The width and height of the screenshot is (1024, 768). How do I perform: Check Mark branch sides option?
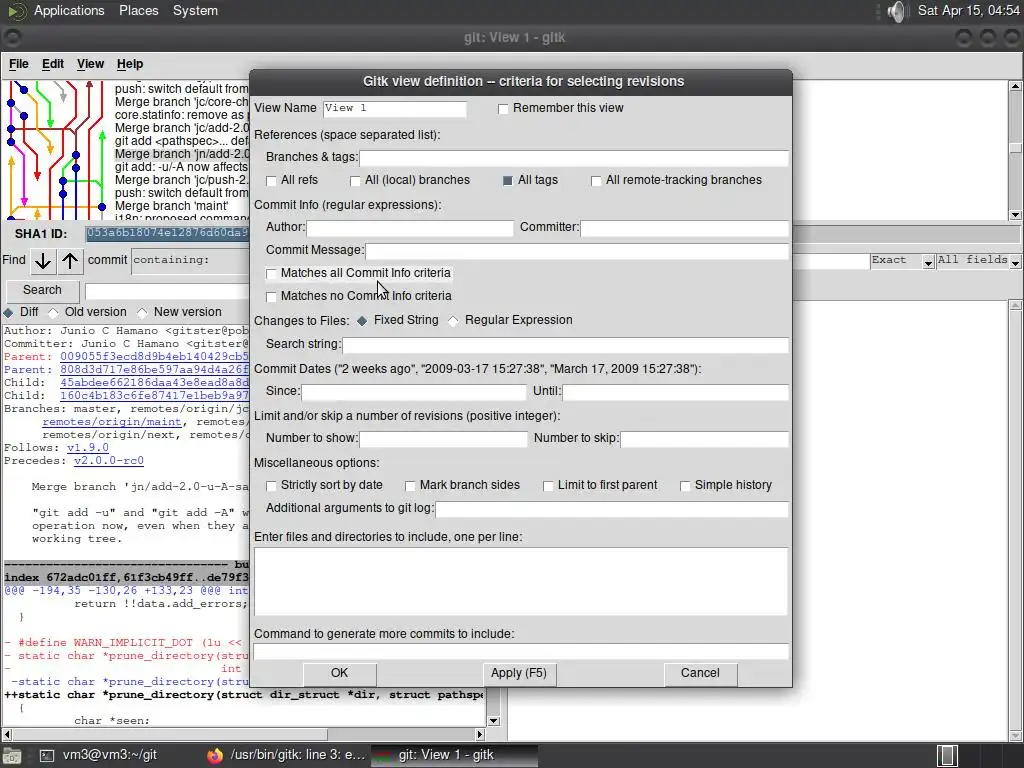coord(410,486)
